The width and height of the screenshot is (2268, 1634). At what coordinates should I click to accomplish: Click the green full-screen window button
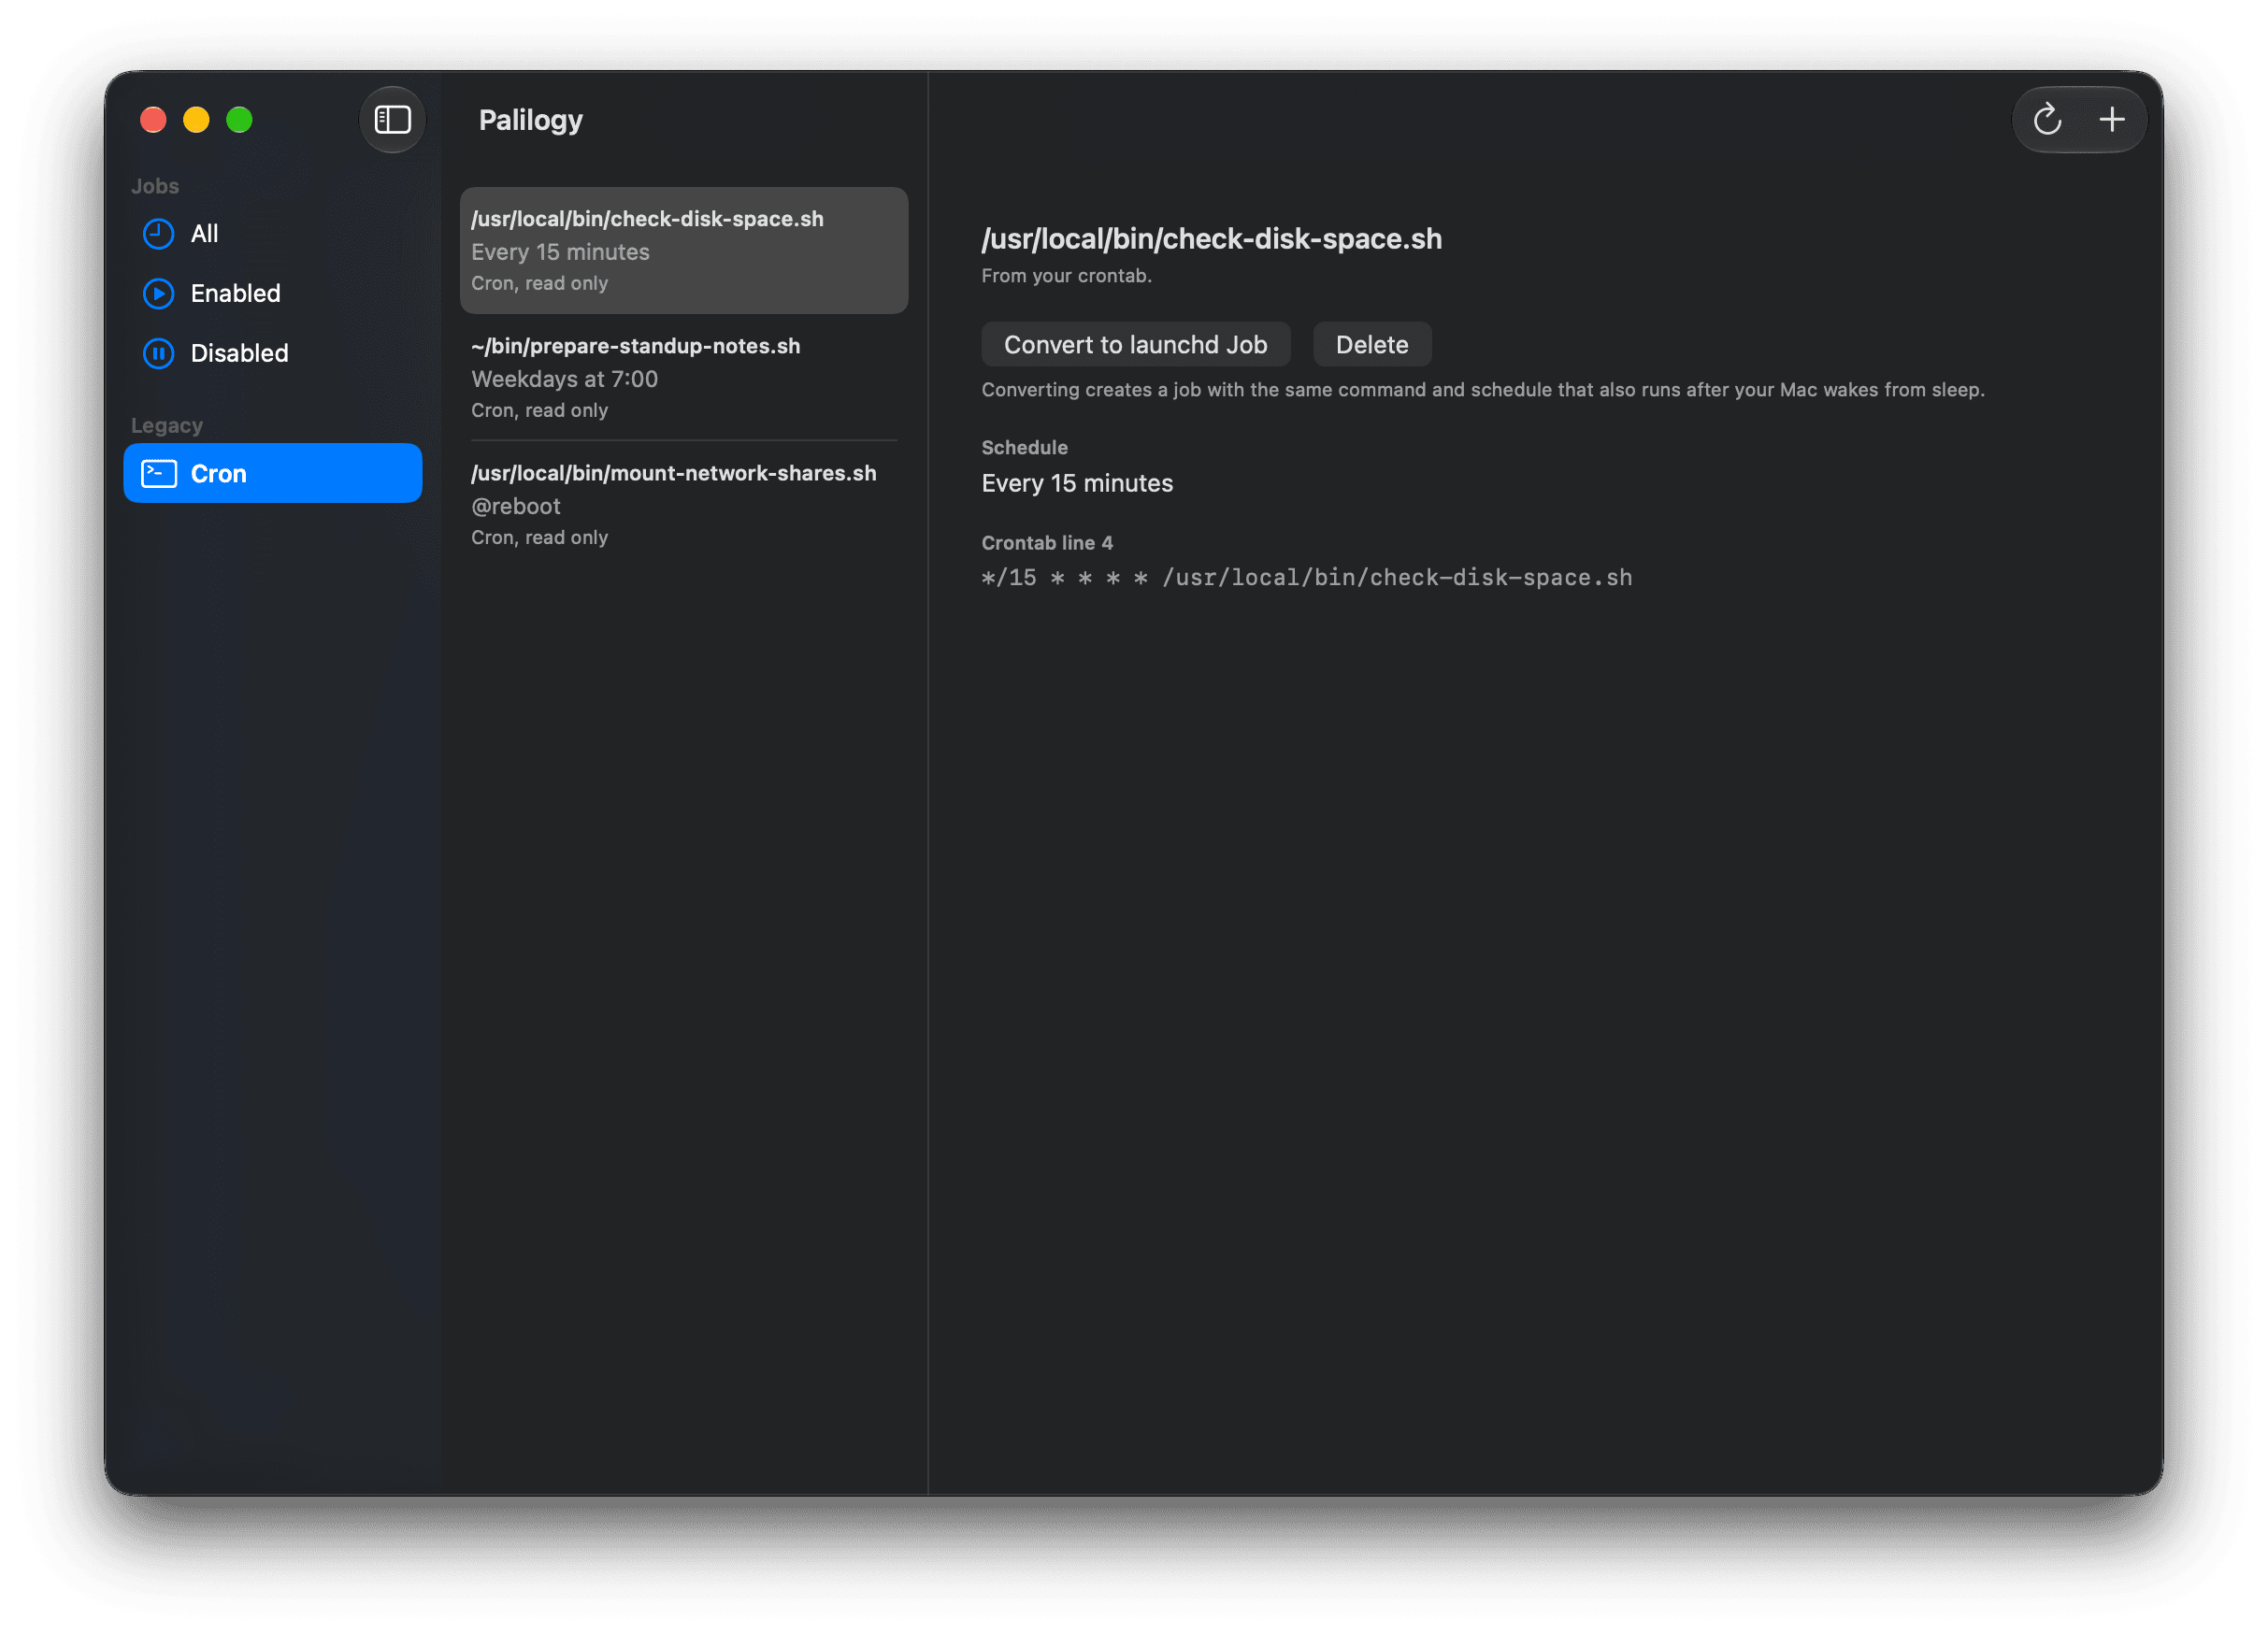coord(239,120)
